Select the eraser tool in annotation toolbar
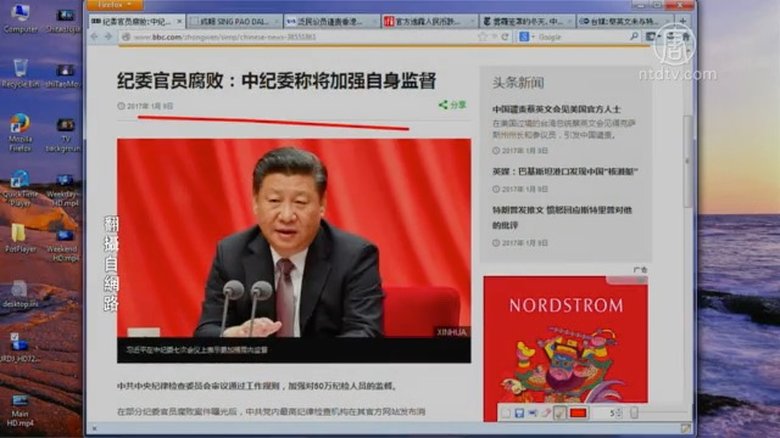780x438 pixels. [x=546, y=413]
